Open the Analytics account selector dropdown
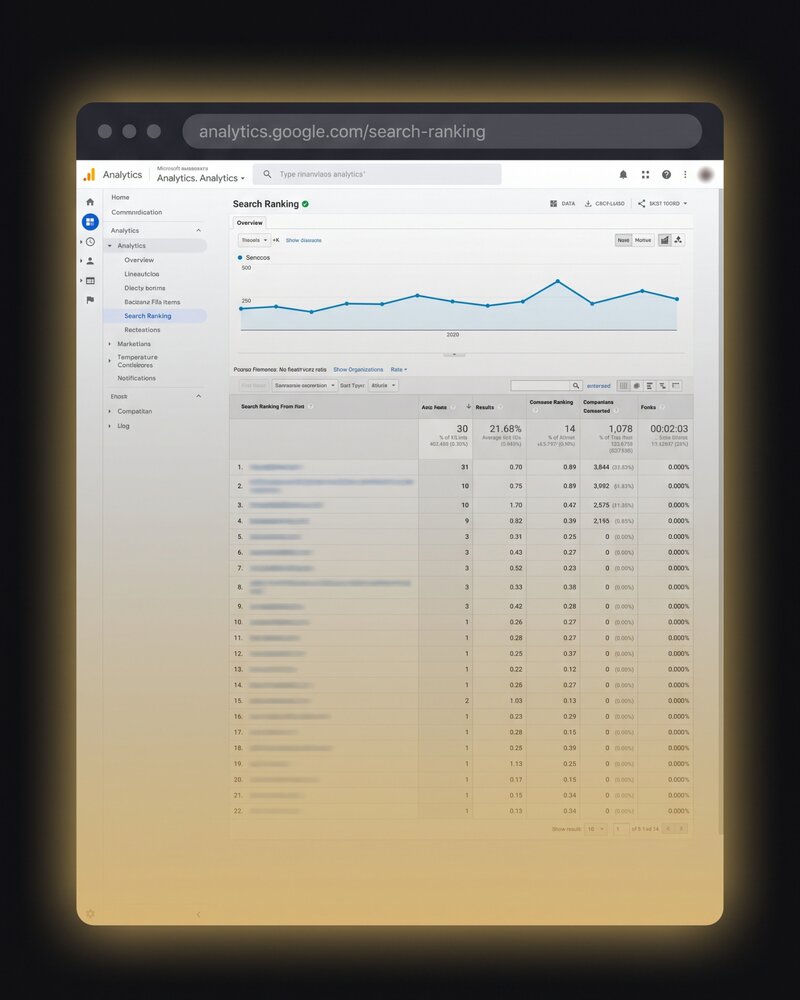 click(200, 178)
